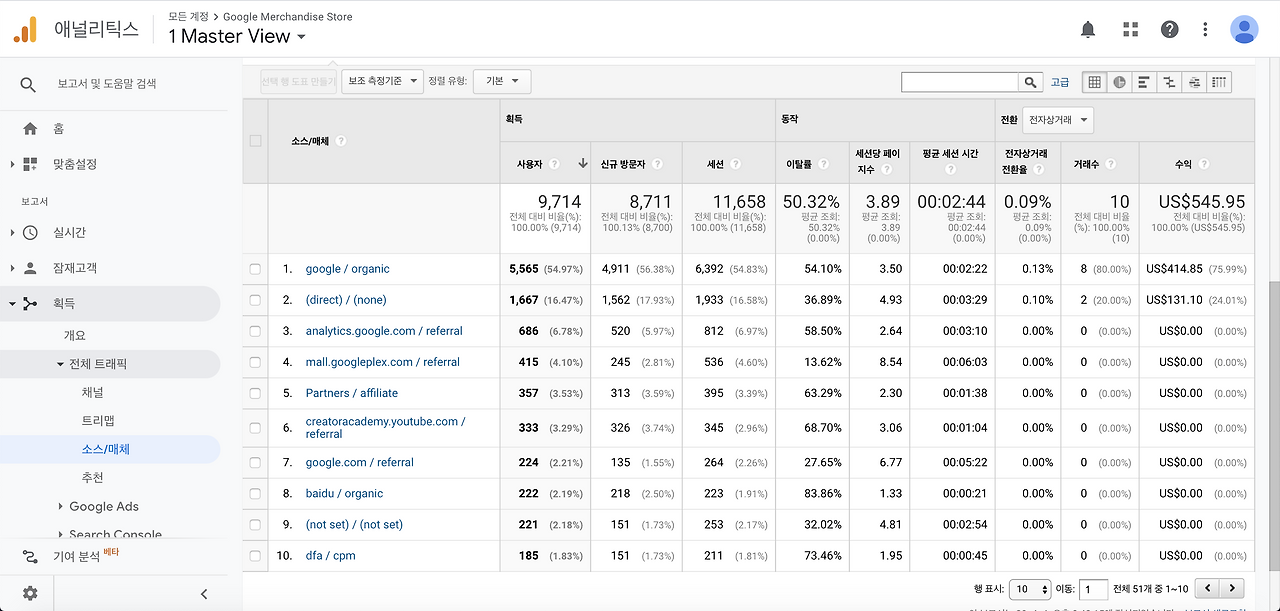Show help for the 사용자 column
Viewport: 1280px width, 611px height.
554,164
